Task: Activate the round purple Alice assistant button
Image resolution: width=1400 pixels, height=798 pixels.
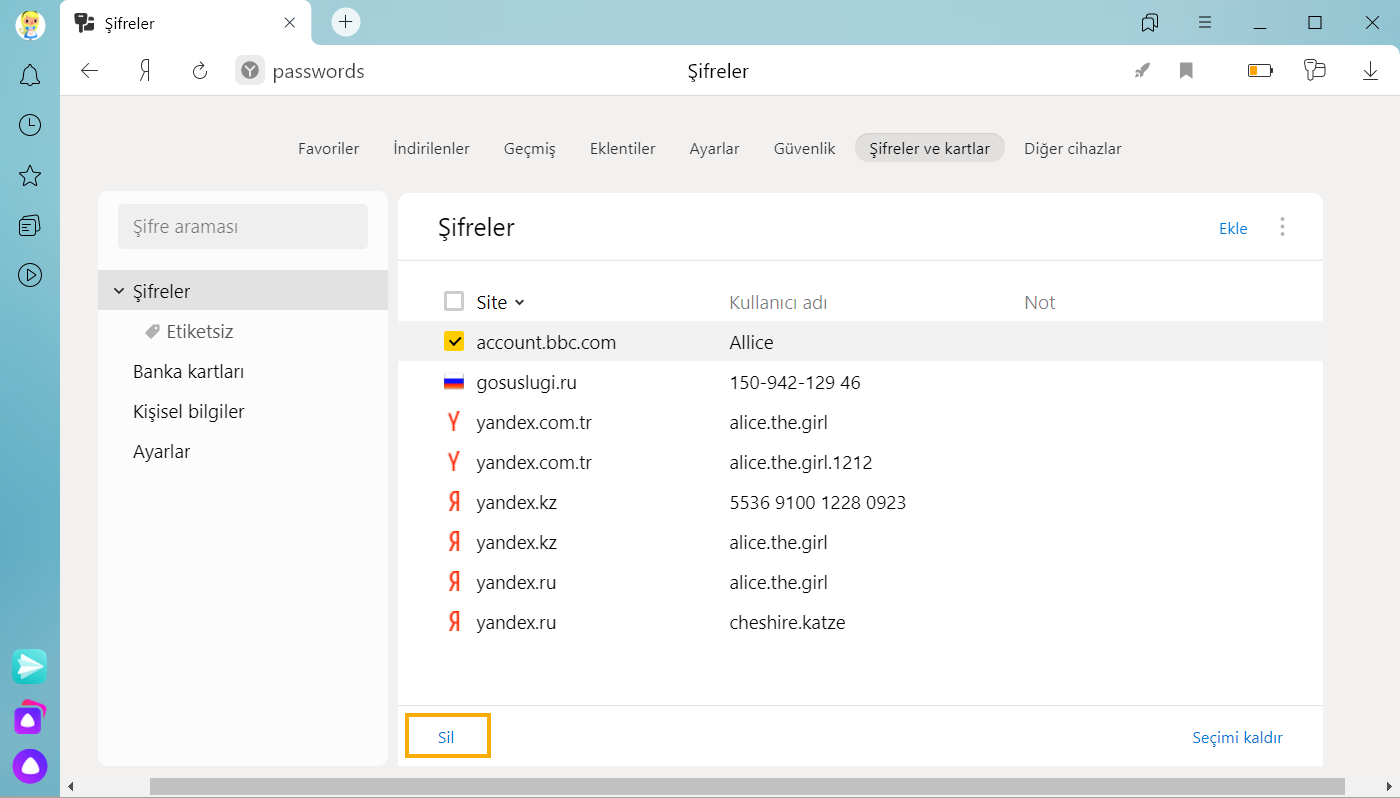Action: [30, 766]
